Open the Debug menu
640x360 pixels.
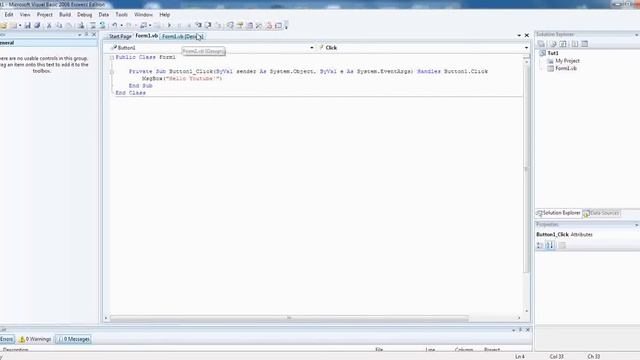click(x=84, y=15)
